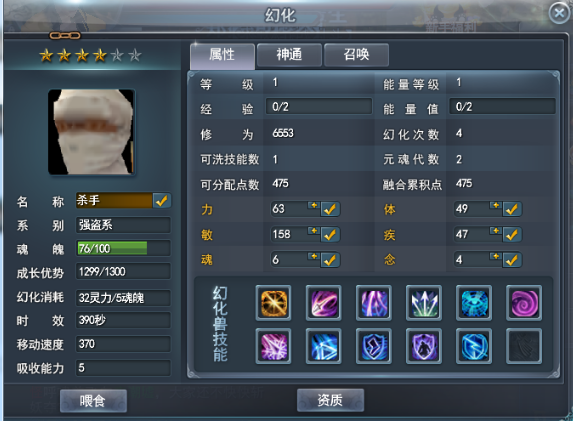Viewport: 573px width, 421px height.
Task: Select the purple spiral vortex skill icon
Action: [x=524, y=303]
